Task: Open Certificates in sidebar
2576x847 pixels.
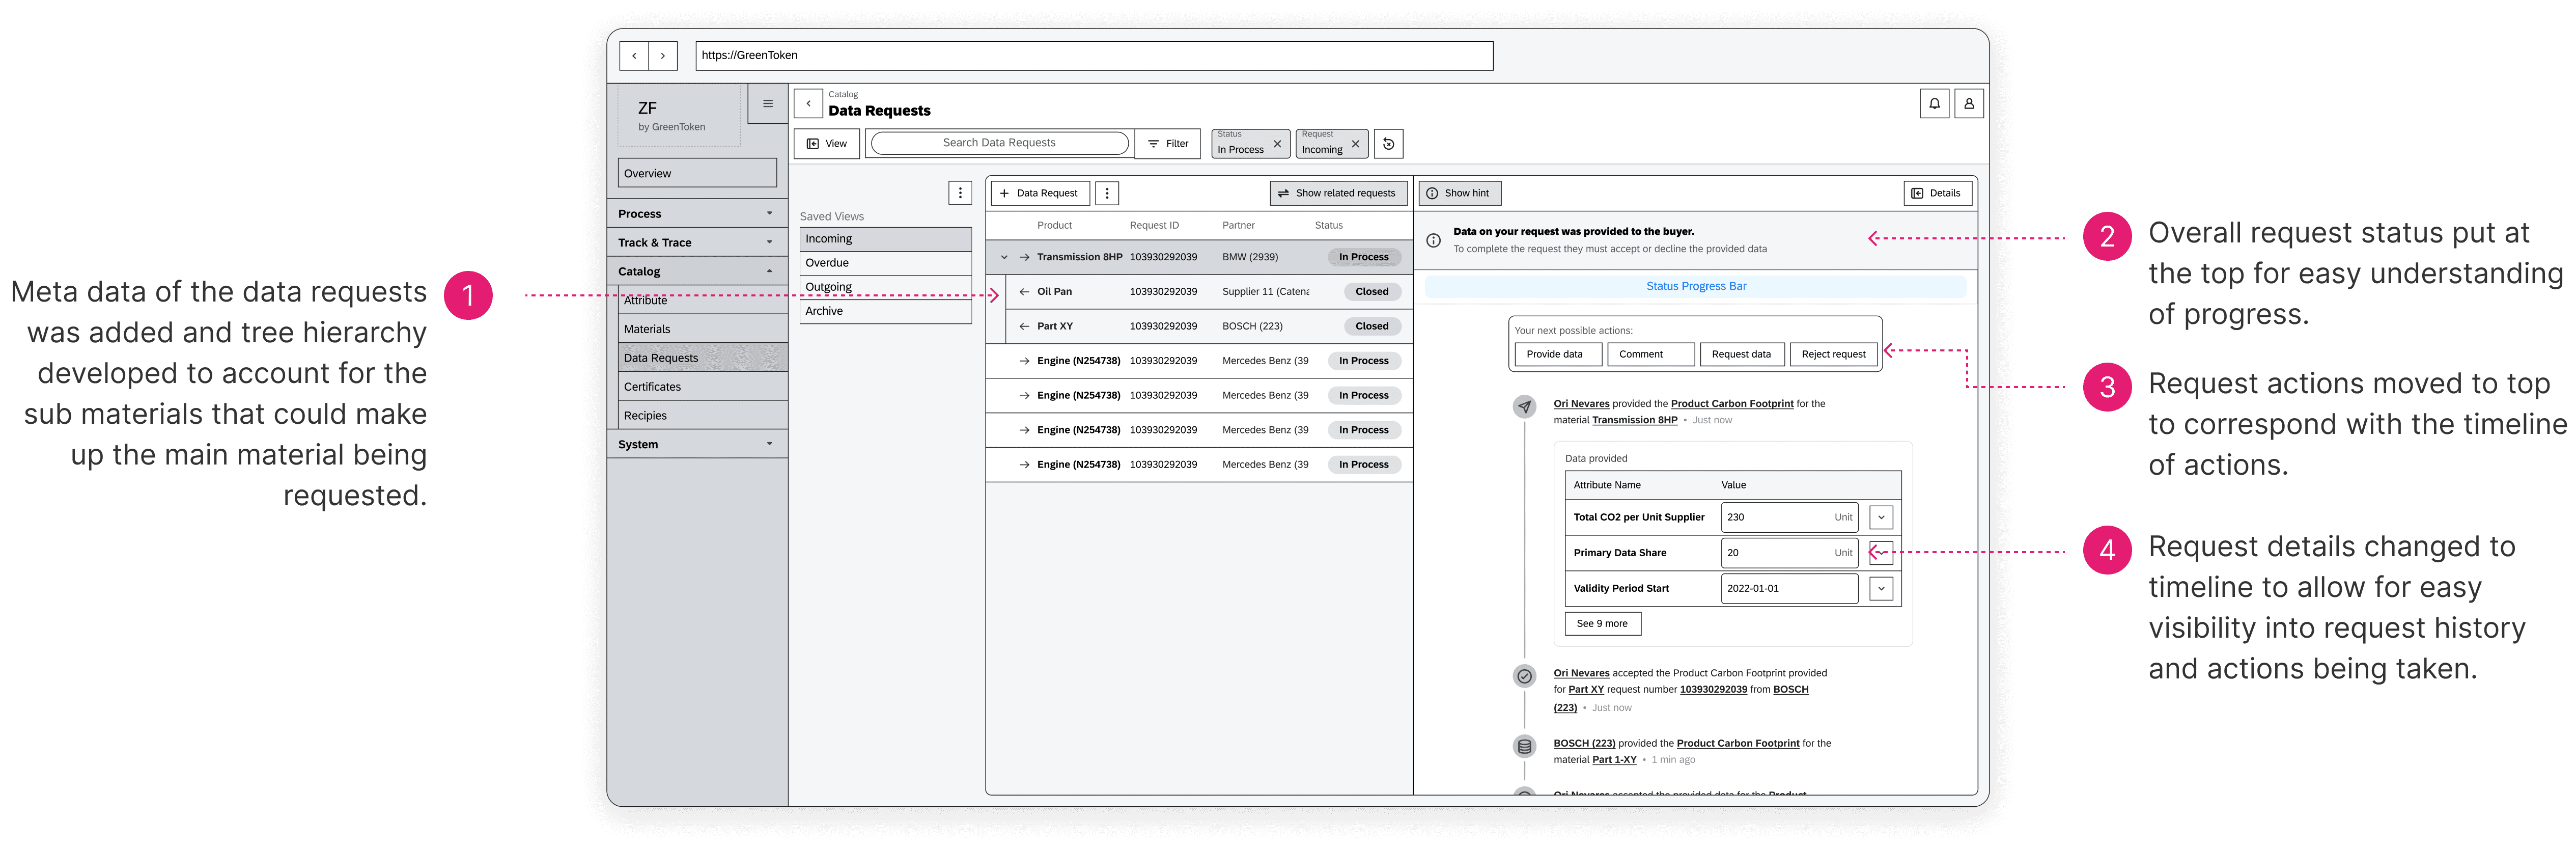Action: coord(703,387)
